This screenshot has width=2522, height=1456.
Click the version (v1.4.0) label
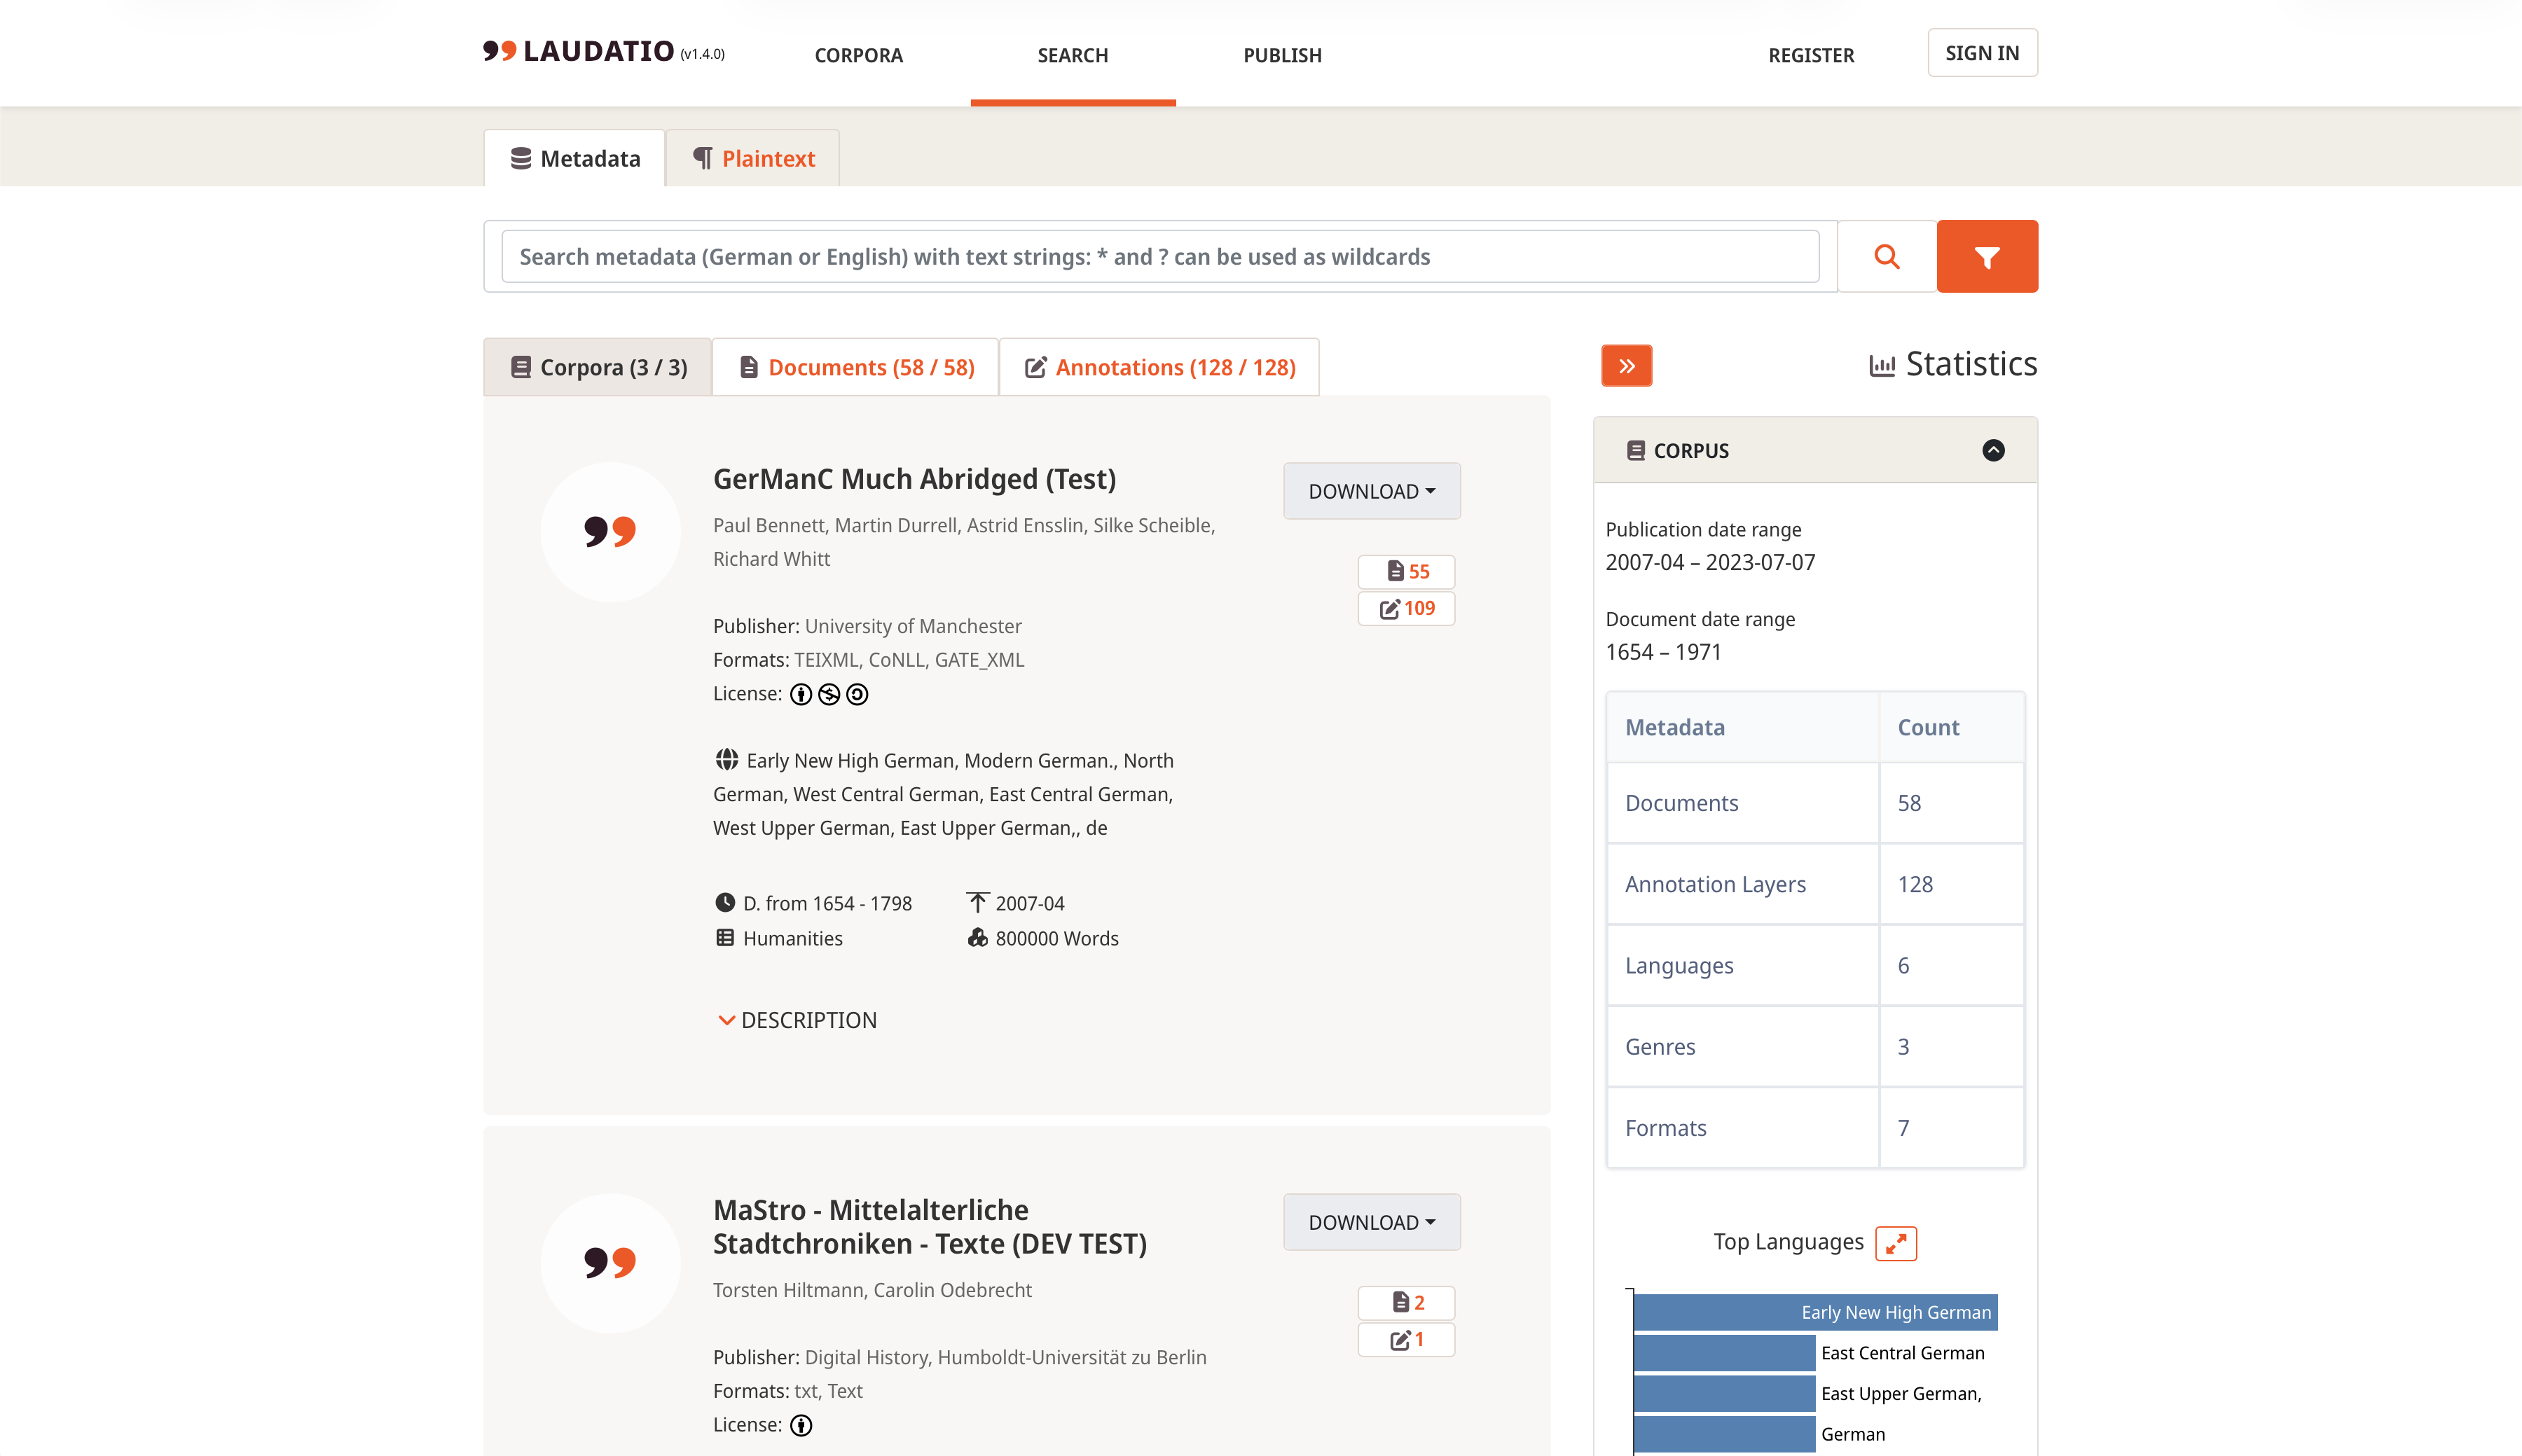(x=702, y=54)
